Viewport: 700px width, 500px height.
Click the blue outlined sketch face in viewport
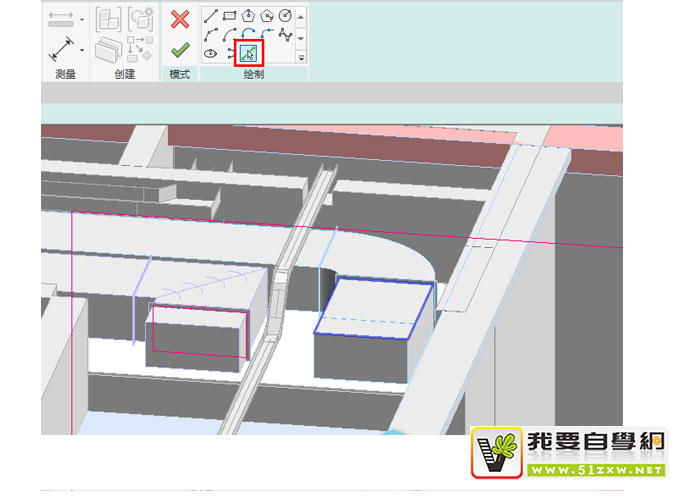coord(374,309)
